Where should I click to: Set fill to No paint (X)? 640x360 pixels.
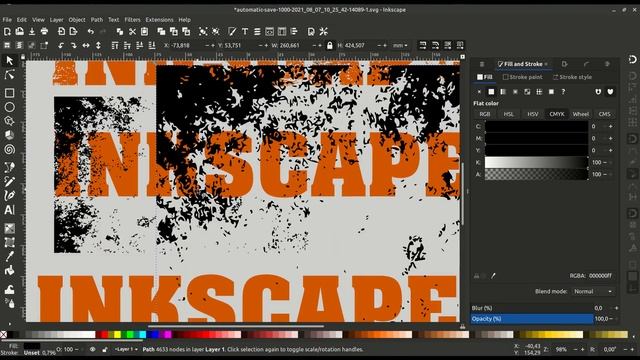479,92
